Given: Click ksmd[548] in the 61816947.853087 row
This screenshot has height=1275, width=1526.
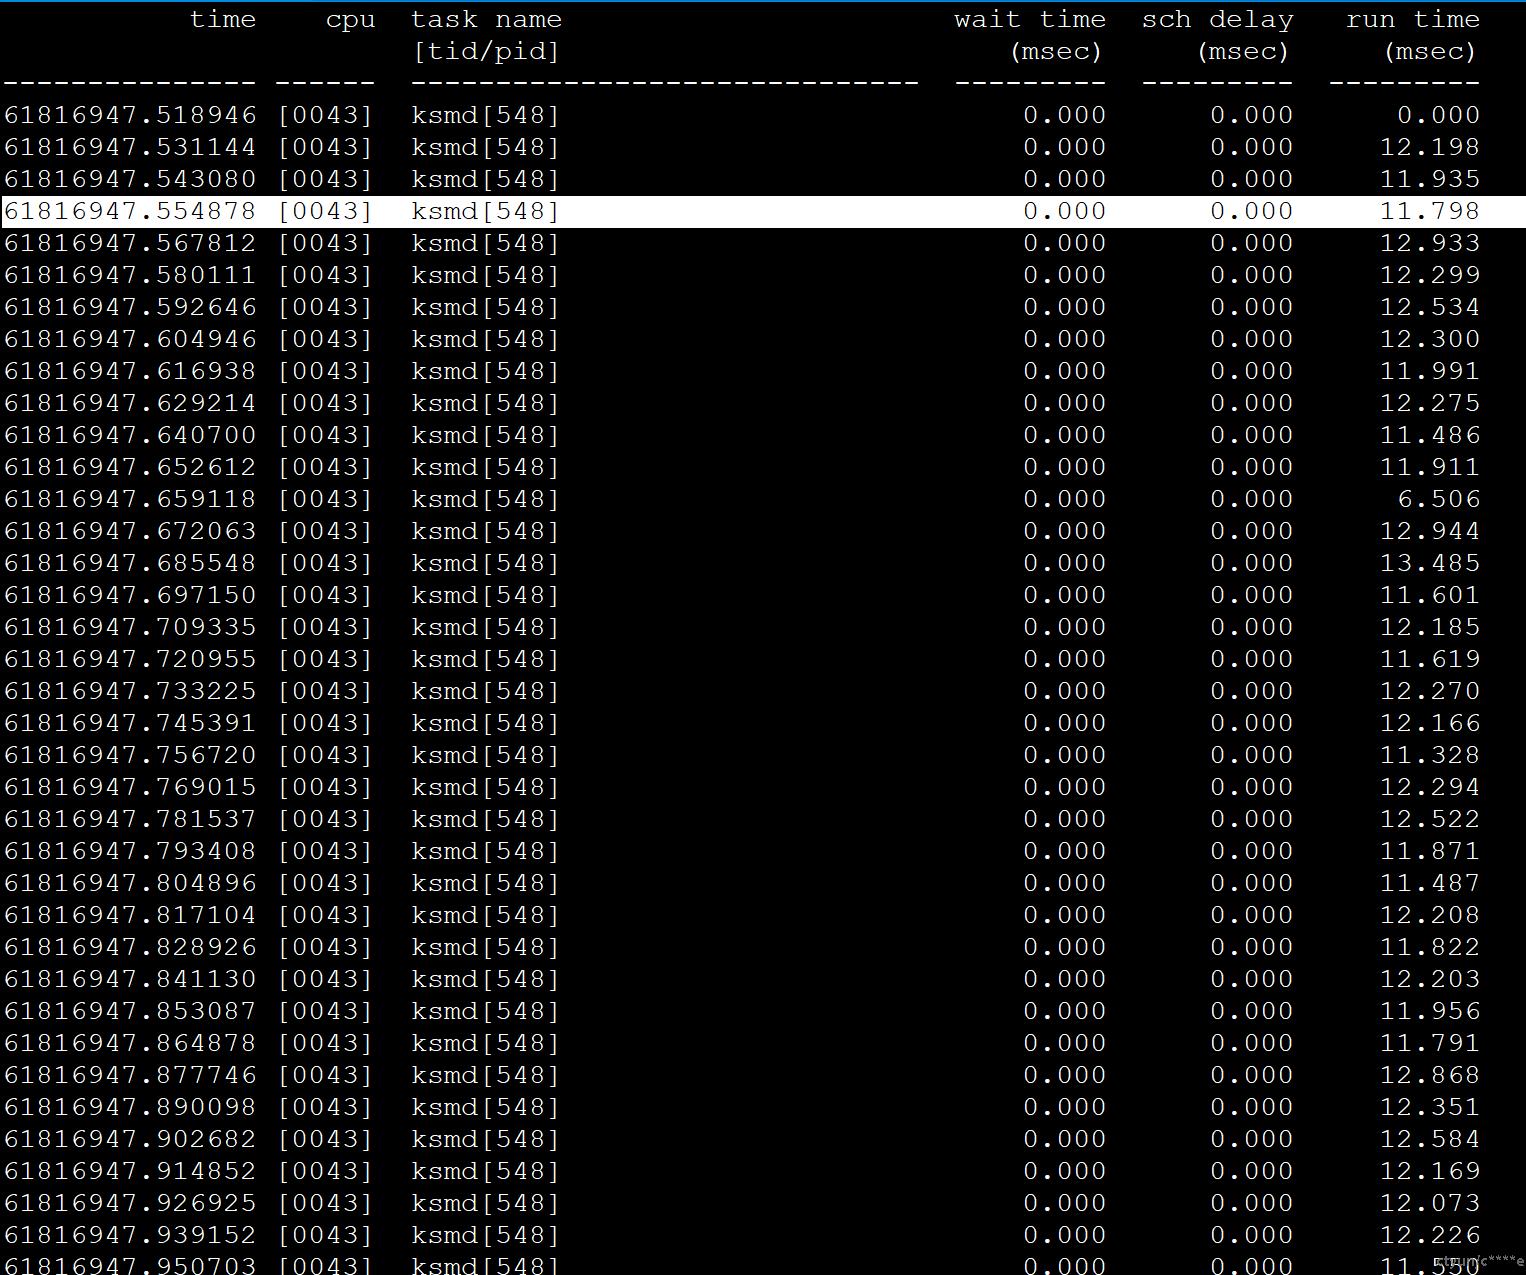Looking at the screenshot, I should [x=485, y=1011].
